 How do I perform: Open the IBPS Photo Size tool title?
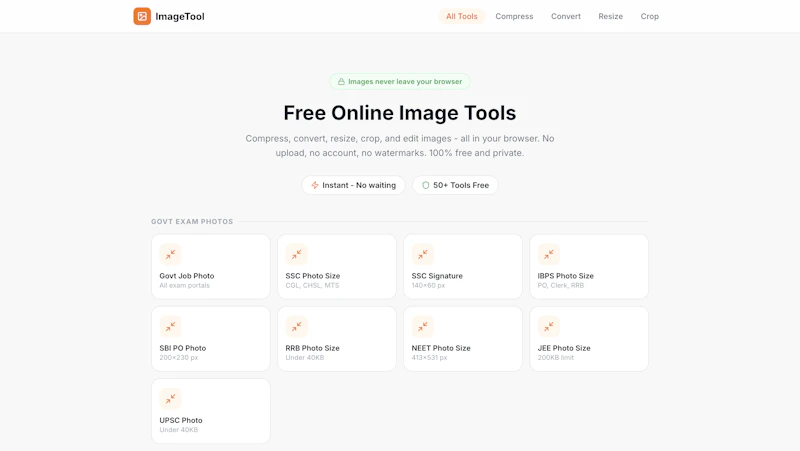565,276
